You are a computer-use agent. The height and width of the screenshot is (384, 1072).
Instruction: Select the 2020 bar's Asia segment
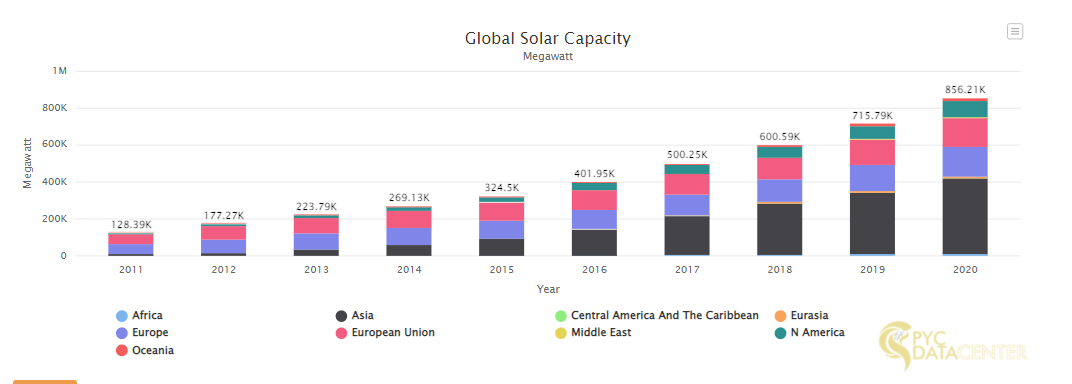[x=965, y=216]
